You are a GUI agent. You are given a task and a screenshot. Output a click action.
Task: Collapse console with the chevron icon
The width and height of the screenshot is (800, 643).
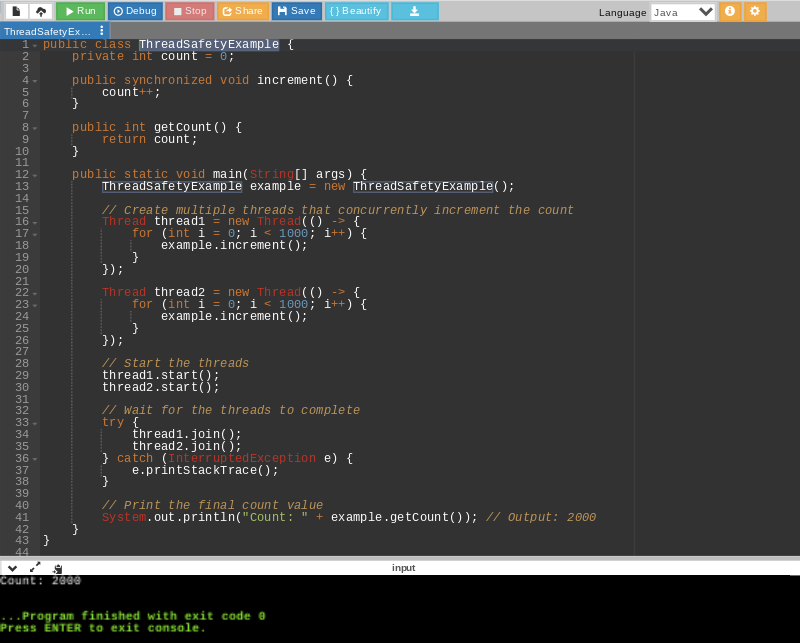[x=12, y=568]
